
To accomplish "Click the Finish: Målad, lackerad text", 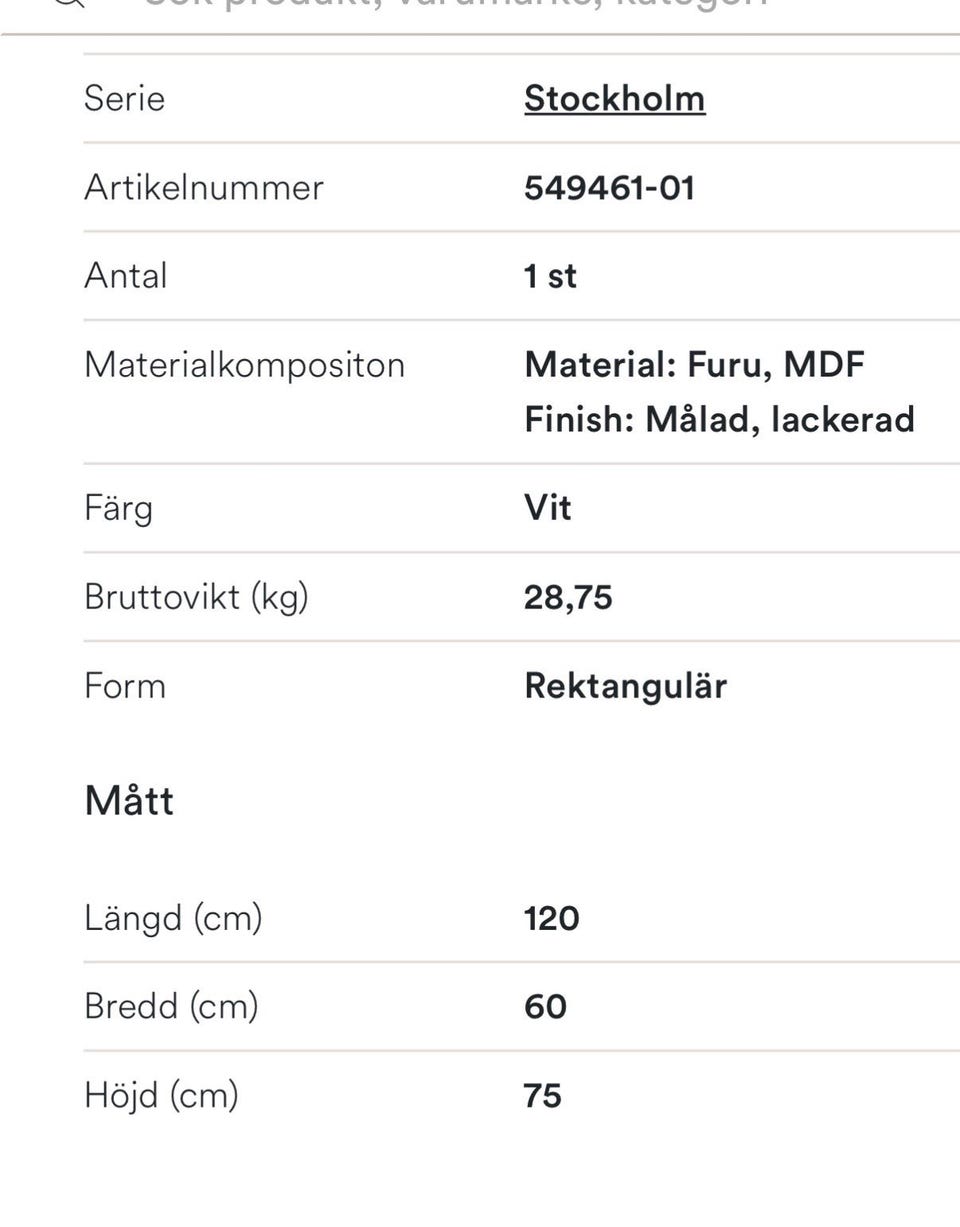I will tap(719, 419).
